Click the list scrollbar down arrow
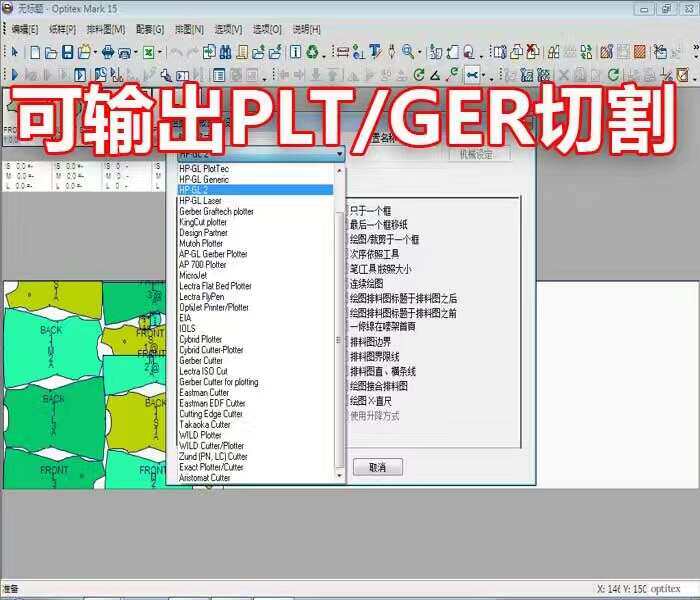 [x=339, y=476]
